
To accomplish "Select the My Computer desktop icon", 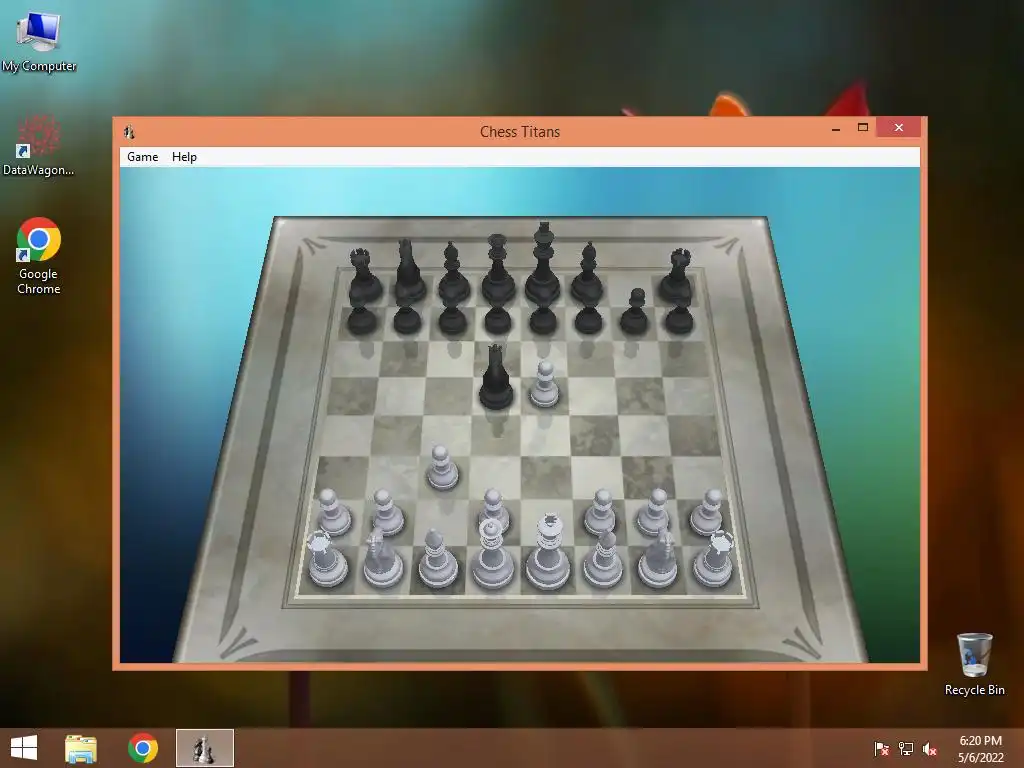I will (39, 42).
